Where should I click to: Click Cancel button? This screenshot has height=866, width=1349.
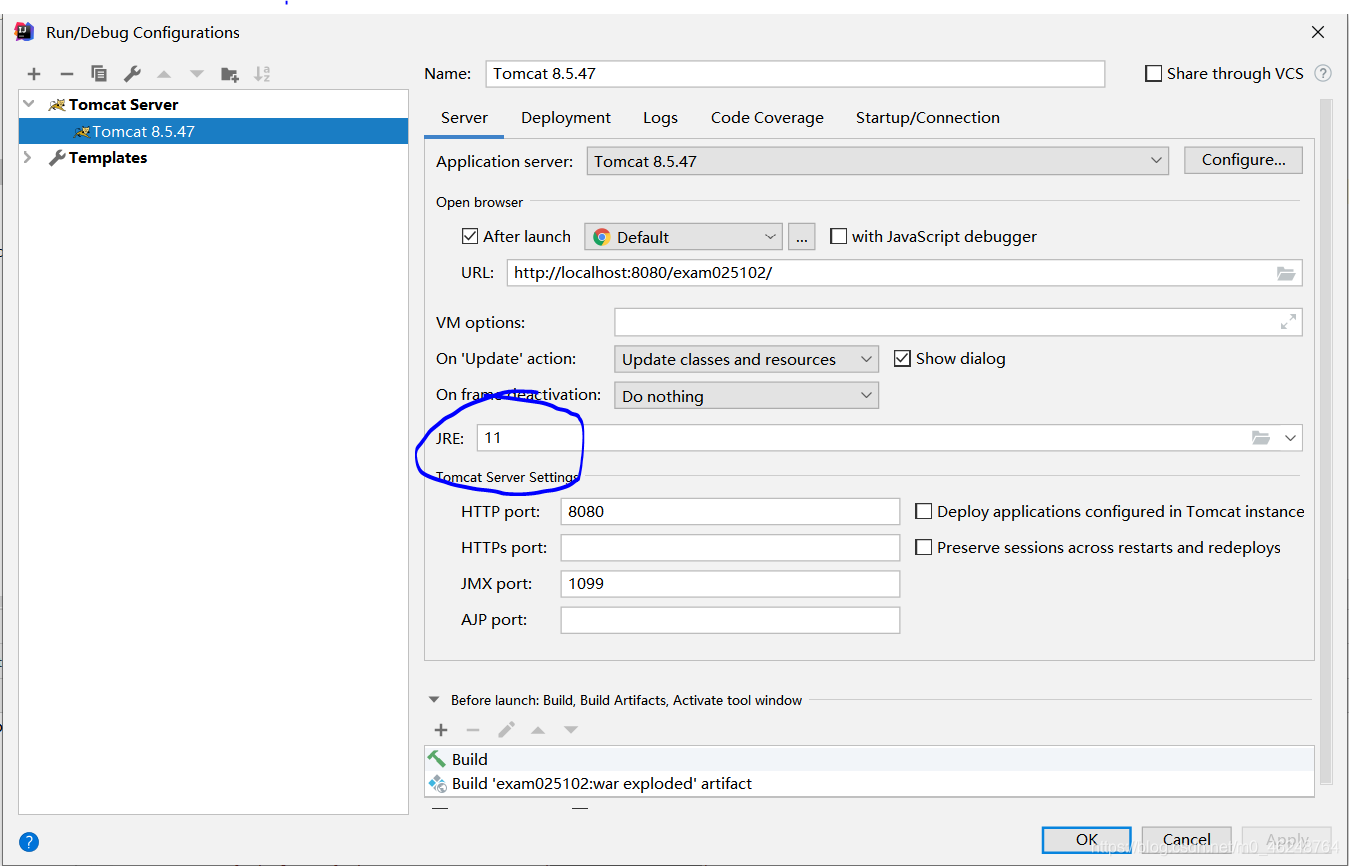click(1187, 840)
